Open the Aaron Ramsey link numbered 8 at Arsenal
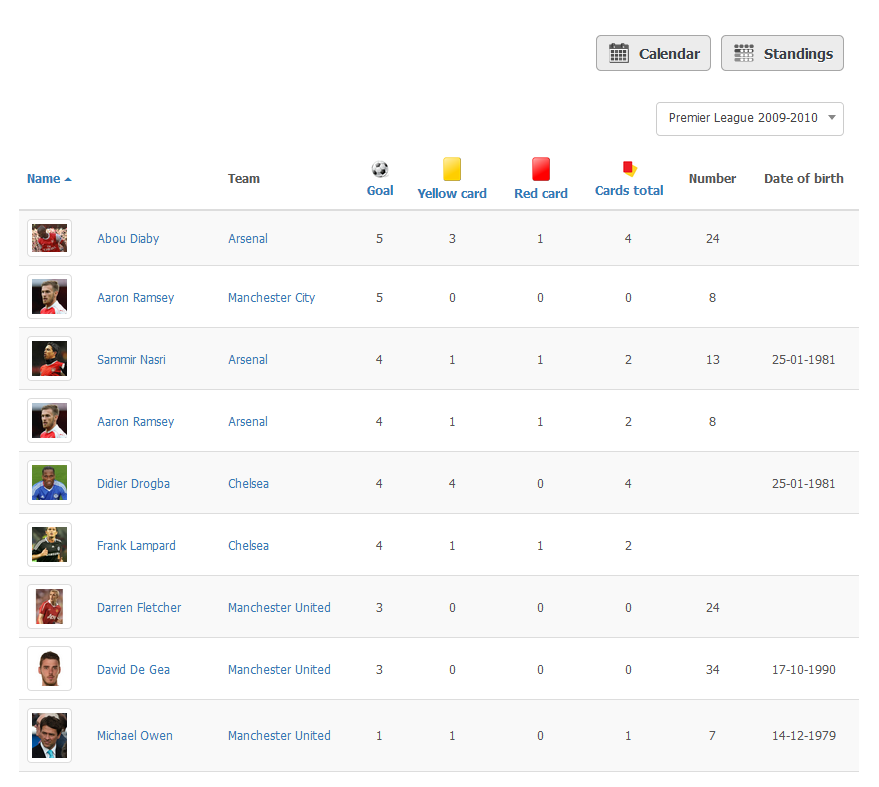879x787 pixels. click(136, 422)
